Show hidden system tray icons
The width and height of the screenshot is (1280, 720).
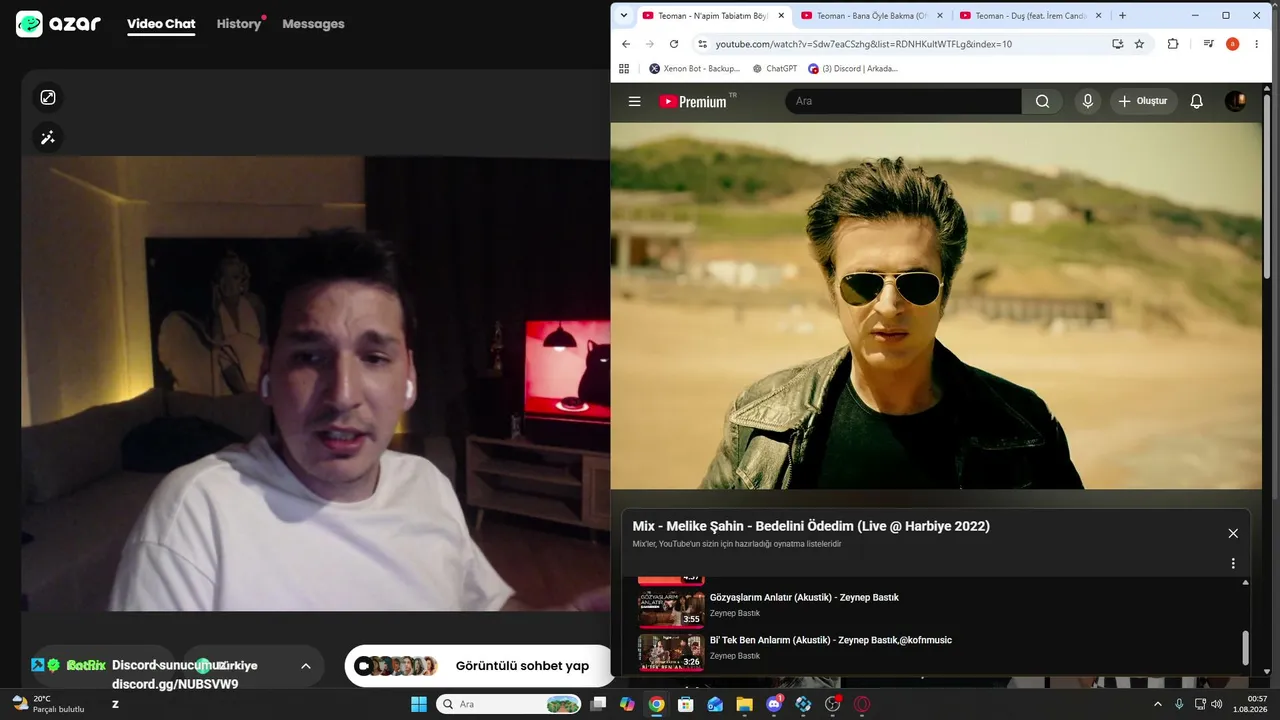pyautogui.click(x=1158, y=704)
